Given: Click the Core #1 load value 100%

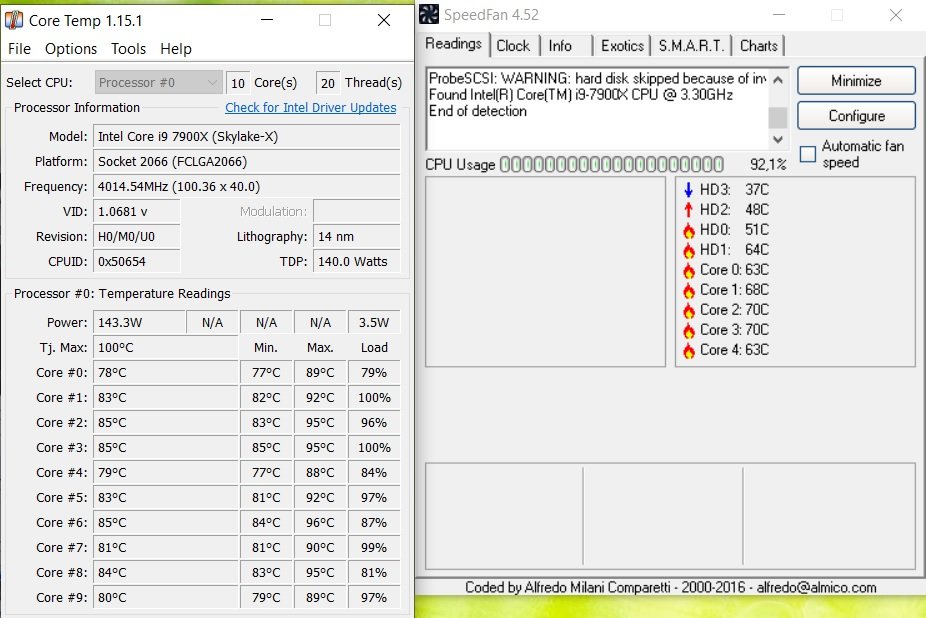Looking at the screenshot, I should tap(374, 398).
